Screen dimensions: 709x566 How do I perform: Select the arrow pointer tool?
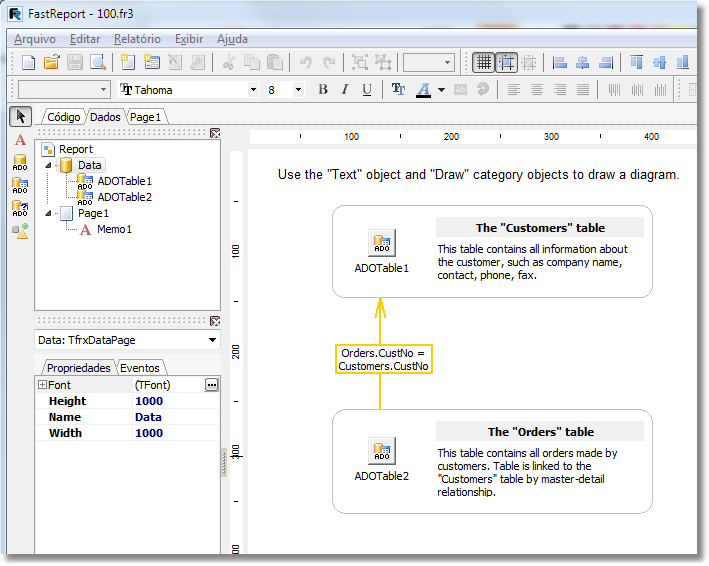click(20, 117)
